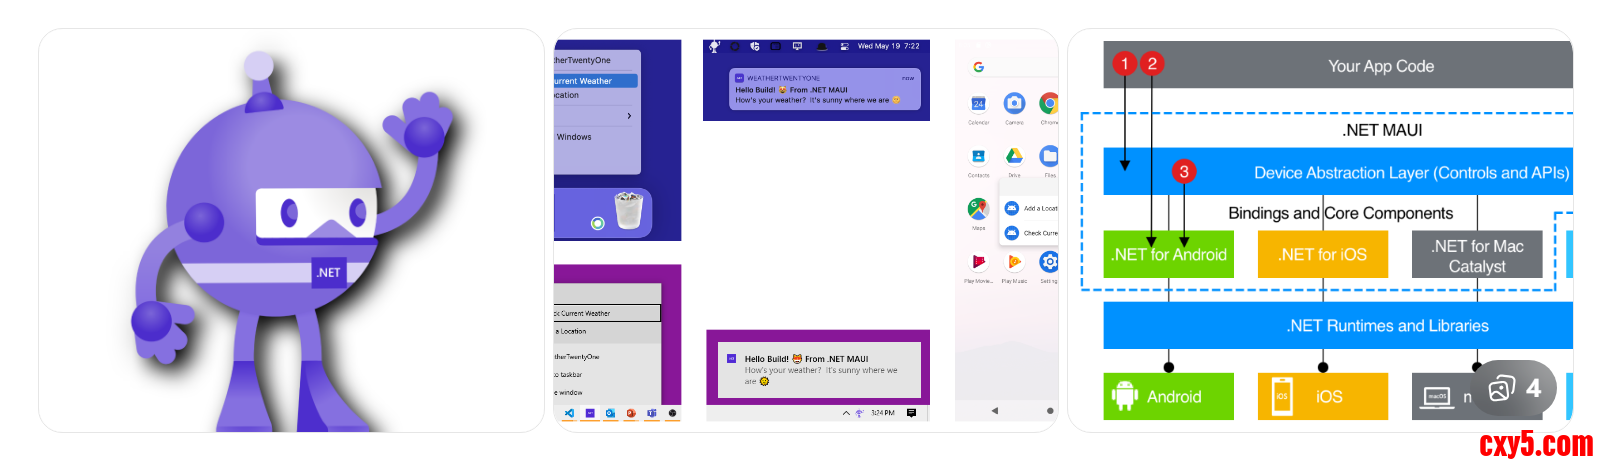Click the cxy5.com watermark link
Image resolution: width=1598 pixels, height=464 pixels.
pyautogui.click(x=1536, y=444)
